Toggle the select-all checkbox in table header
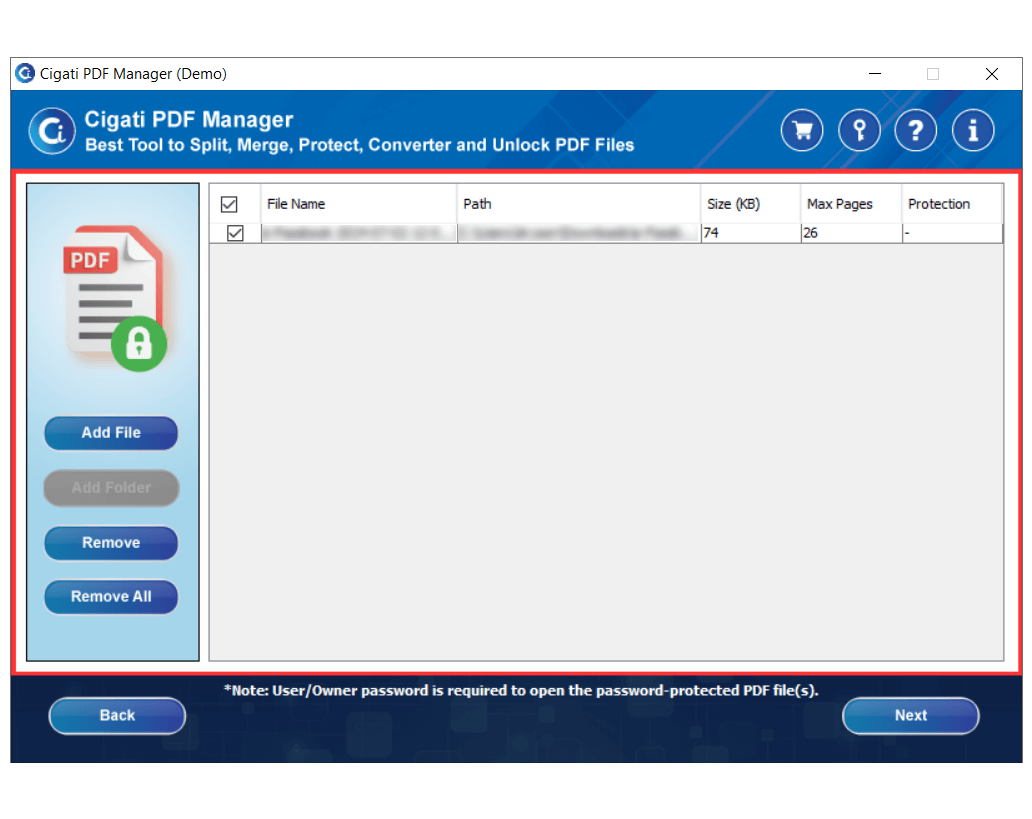Viewport: 1032px width, 819px height. [229, 204]
